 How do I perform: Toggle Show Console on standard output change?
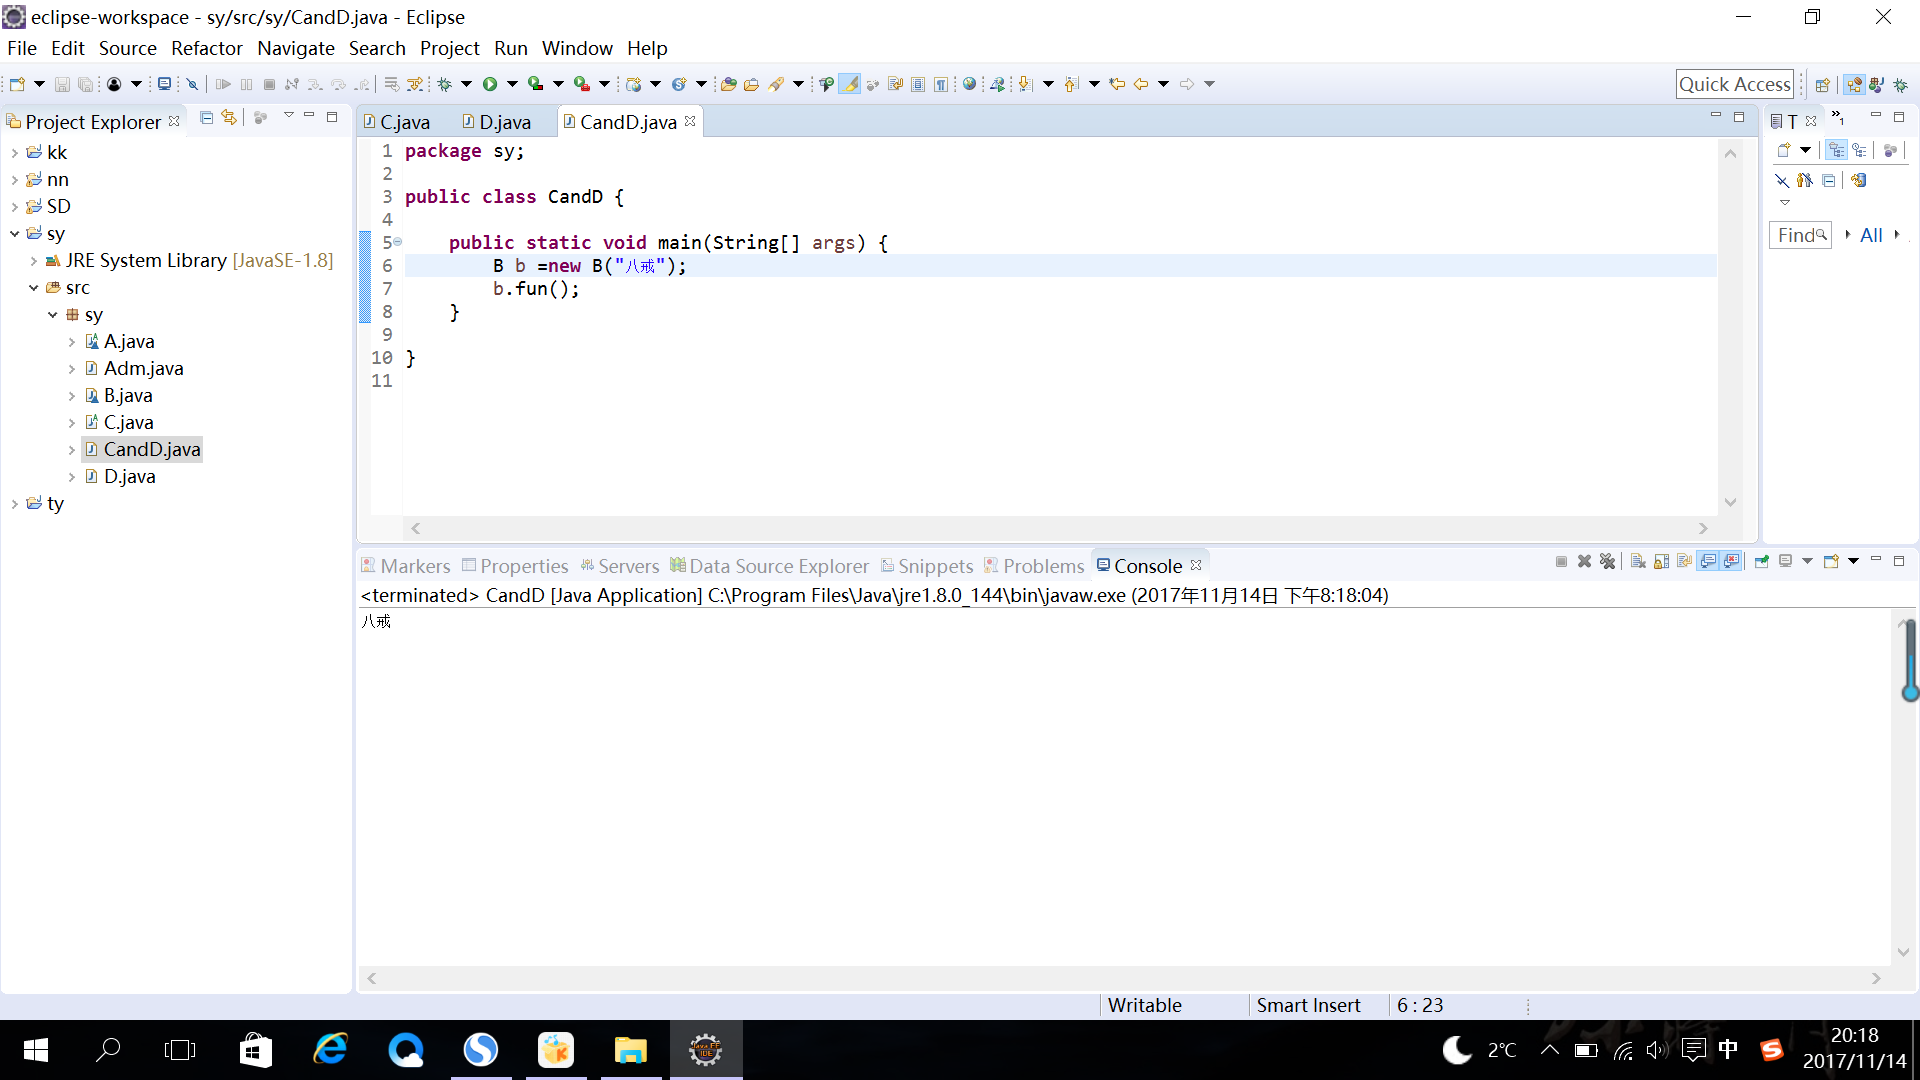(1708, 561)
